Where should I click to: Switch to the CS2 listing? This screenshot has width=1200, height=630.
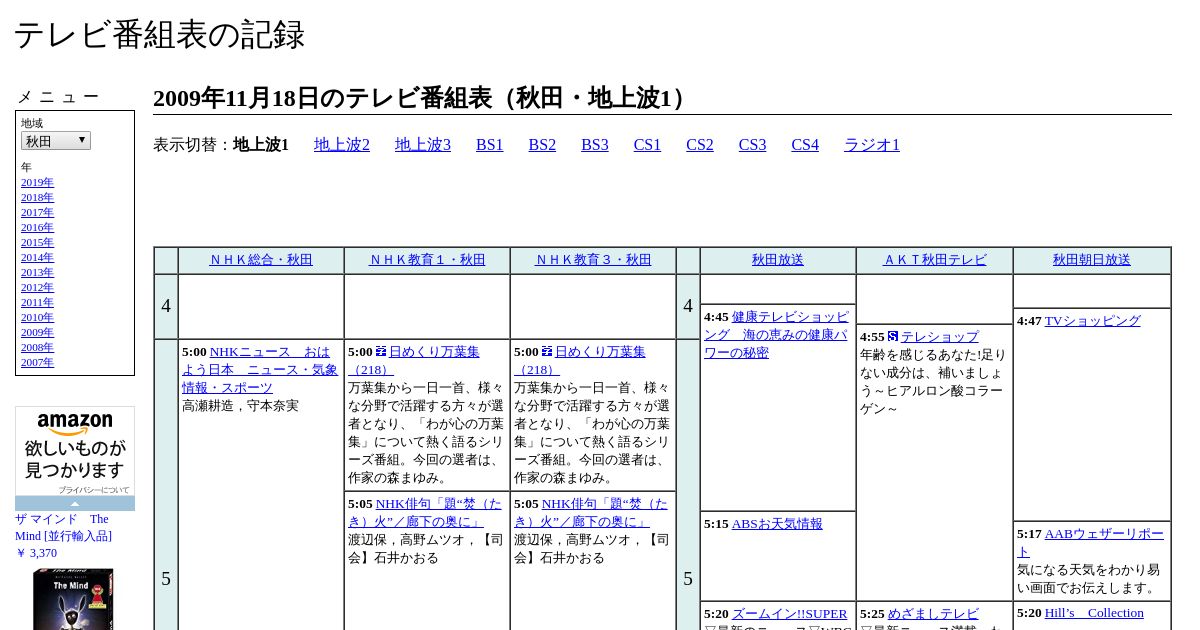pos(700,145)
